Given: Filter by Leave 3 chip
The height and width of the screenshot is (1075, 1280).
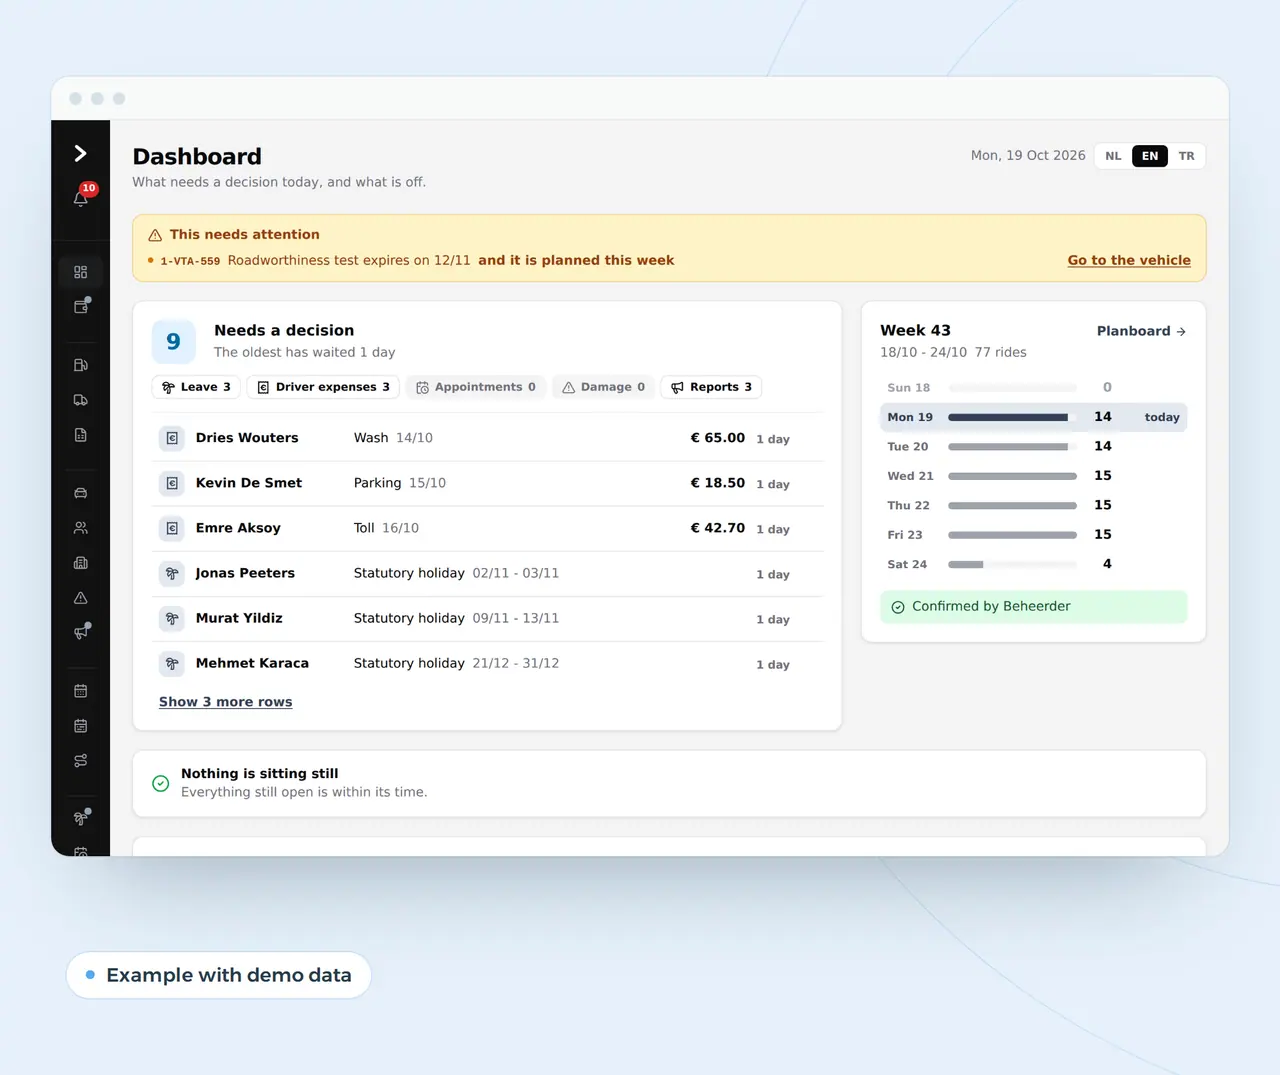Looking at the screenshot, I should 196,387.
